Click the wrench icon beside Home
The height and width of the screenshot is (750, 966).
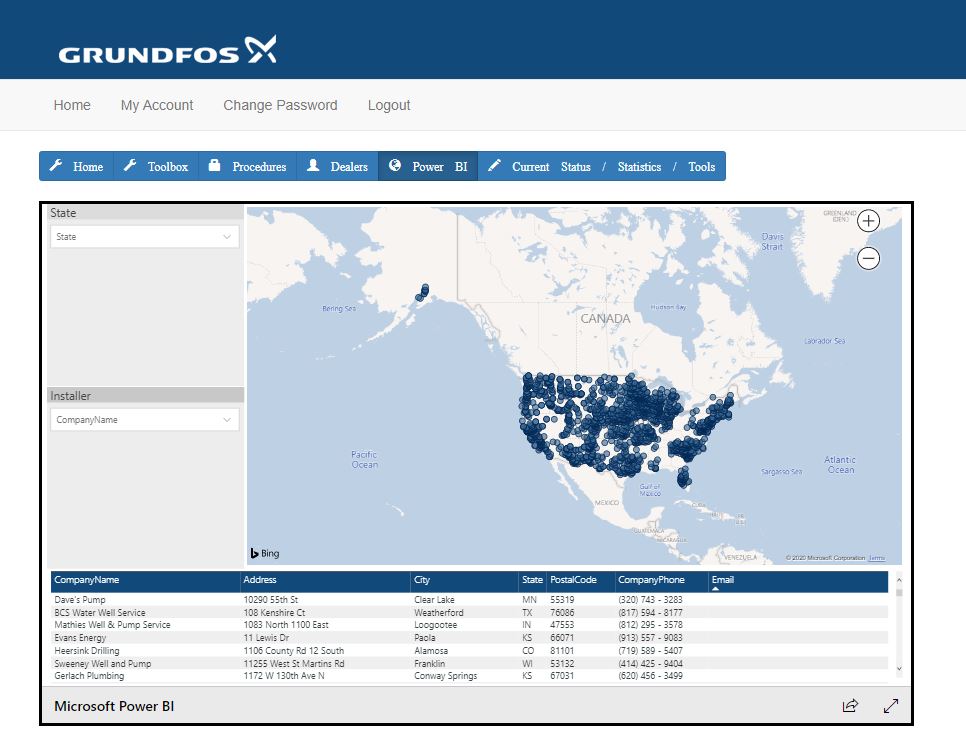tap(56, 166)
